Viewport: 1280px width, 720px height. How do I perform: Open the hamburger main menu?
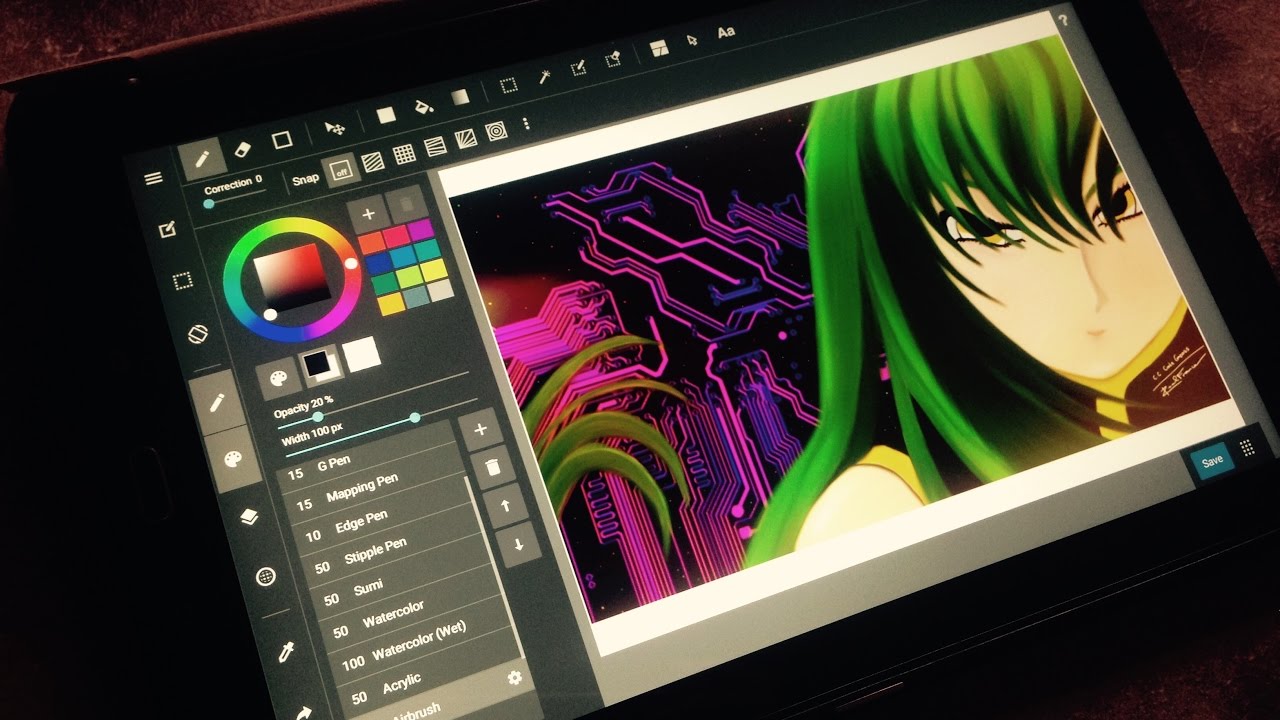point(153,179)
